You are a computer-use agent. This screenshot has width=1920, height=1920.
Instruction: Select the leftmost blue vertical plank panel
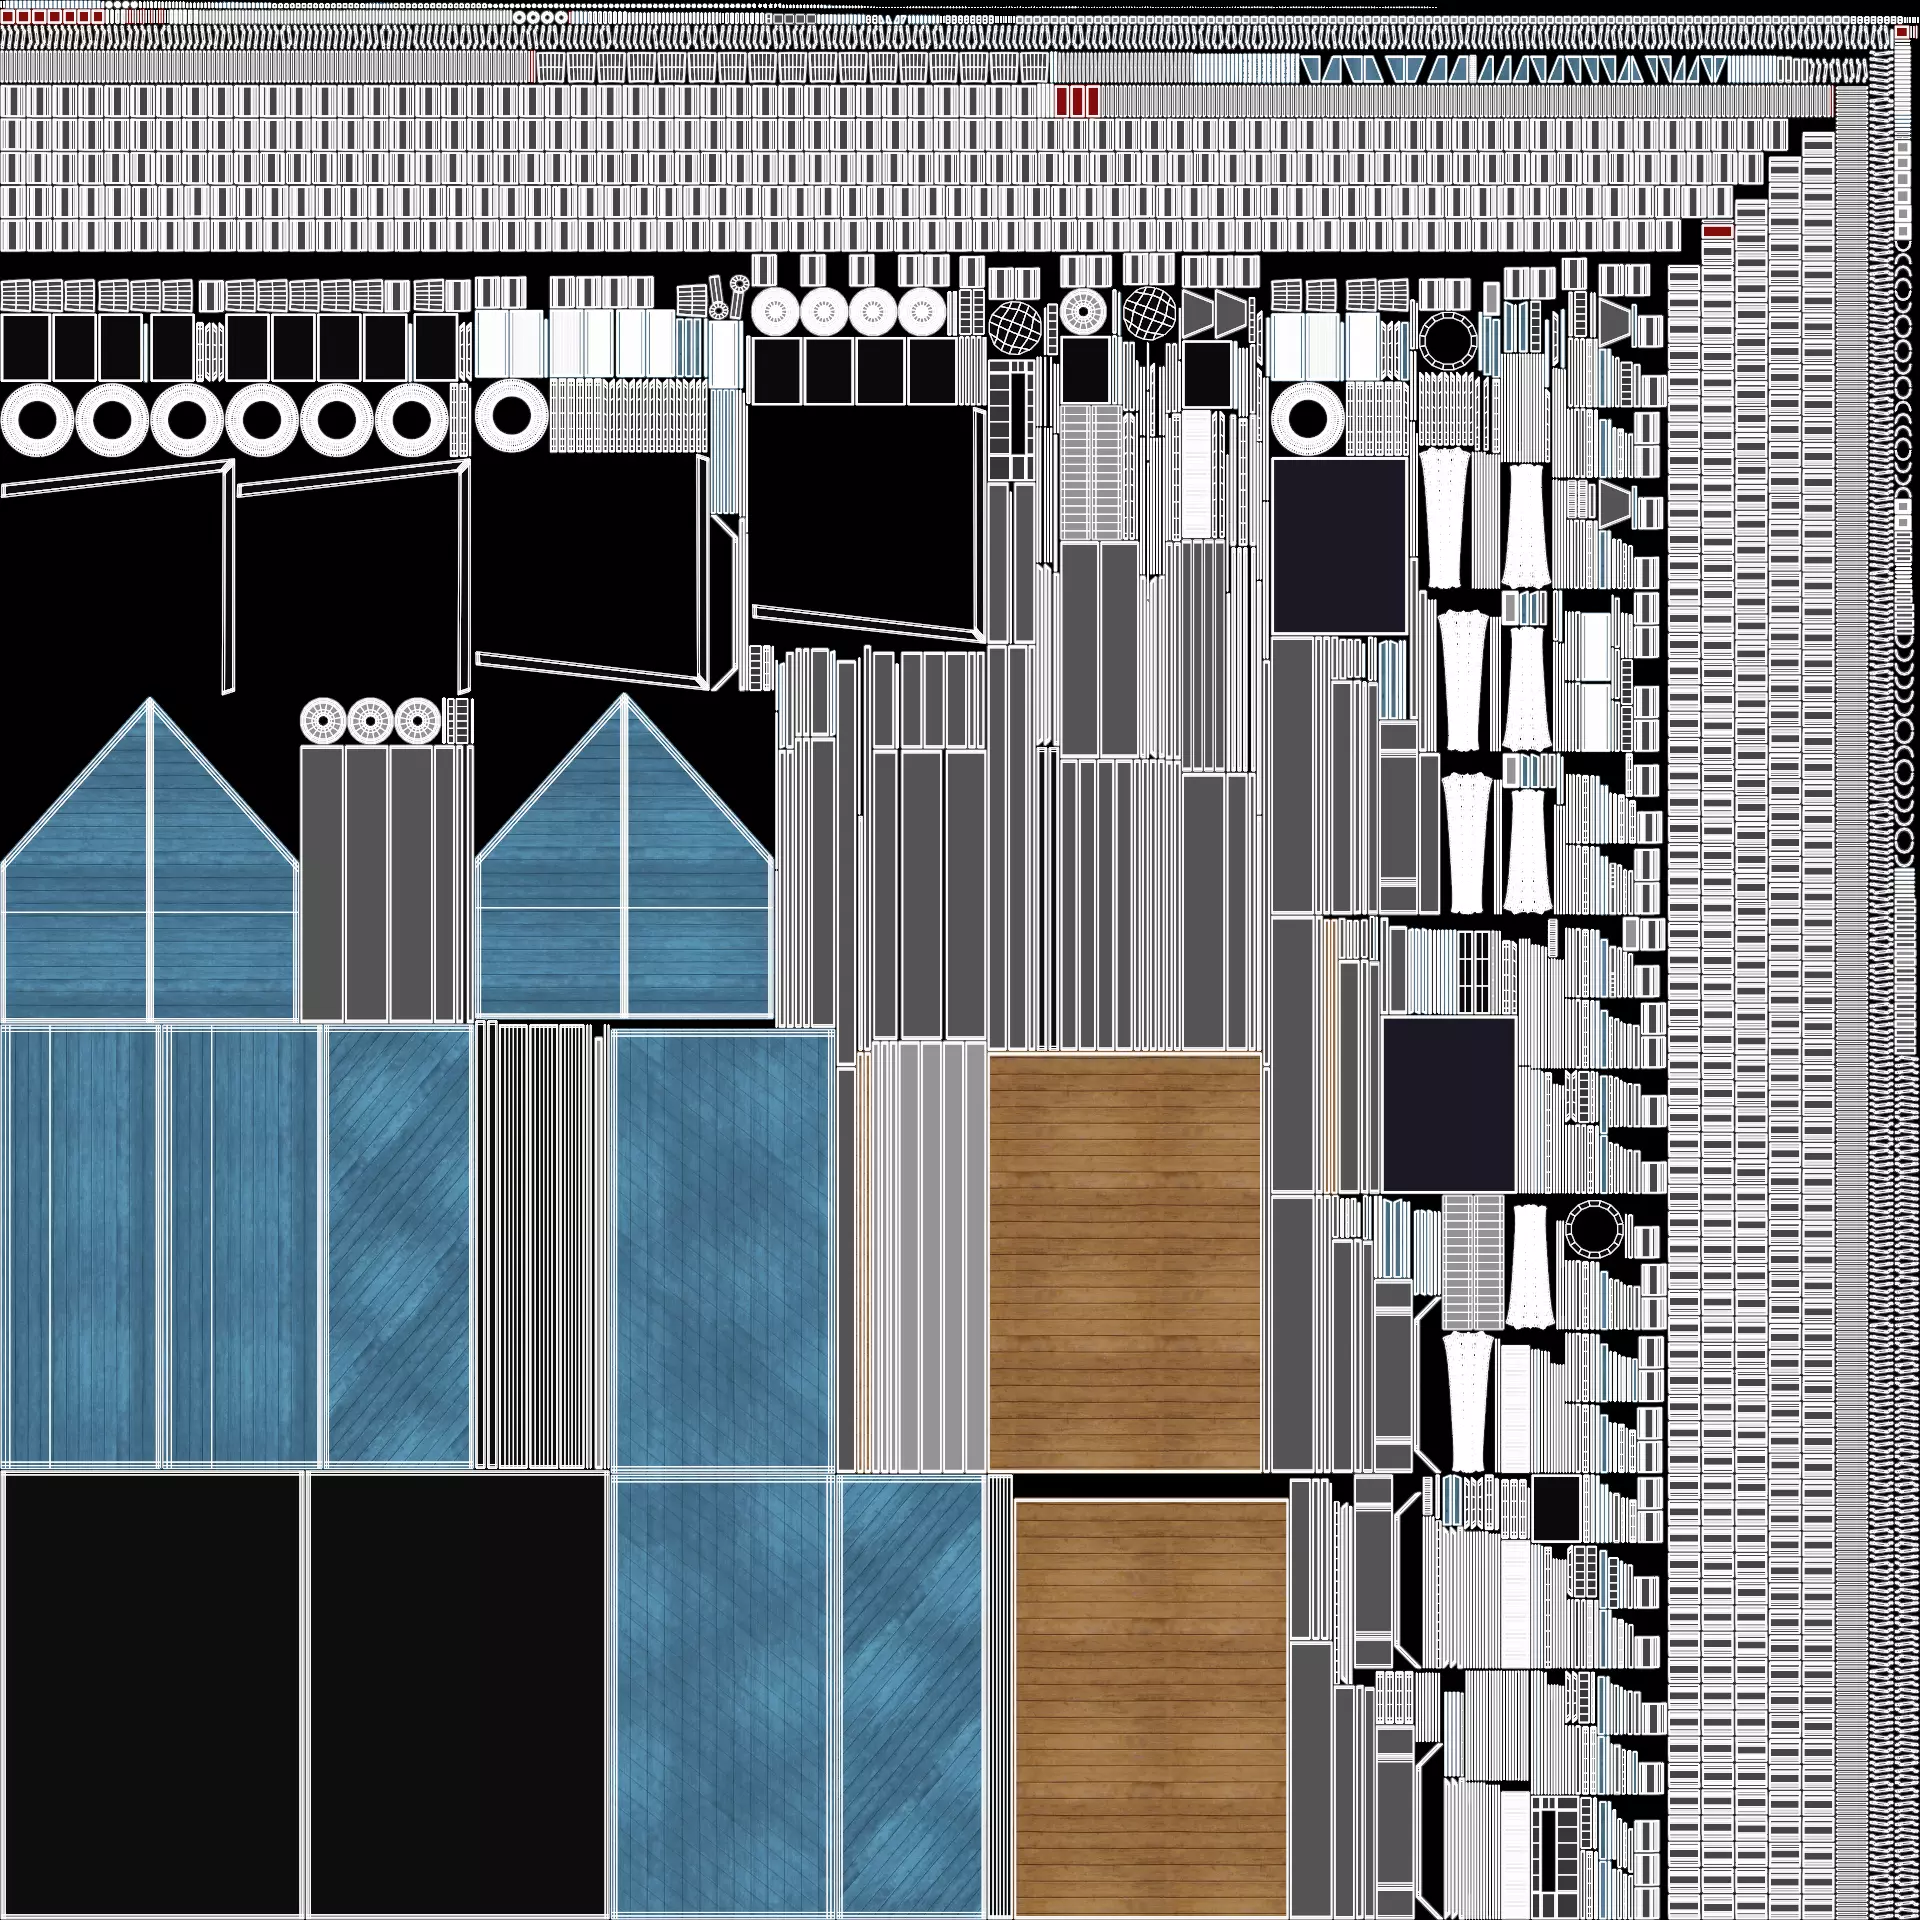tap(80, 1245)
